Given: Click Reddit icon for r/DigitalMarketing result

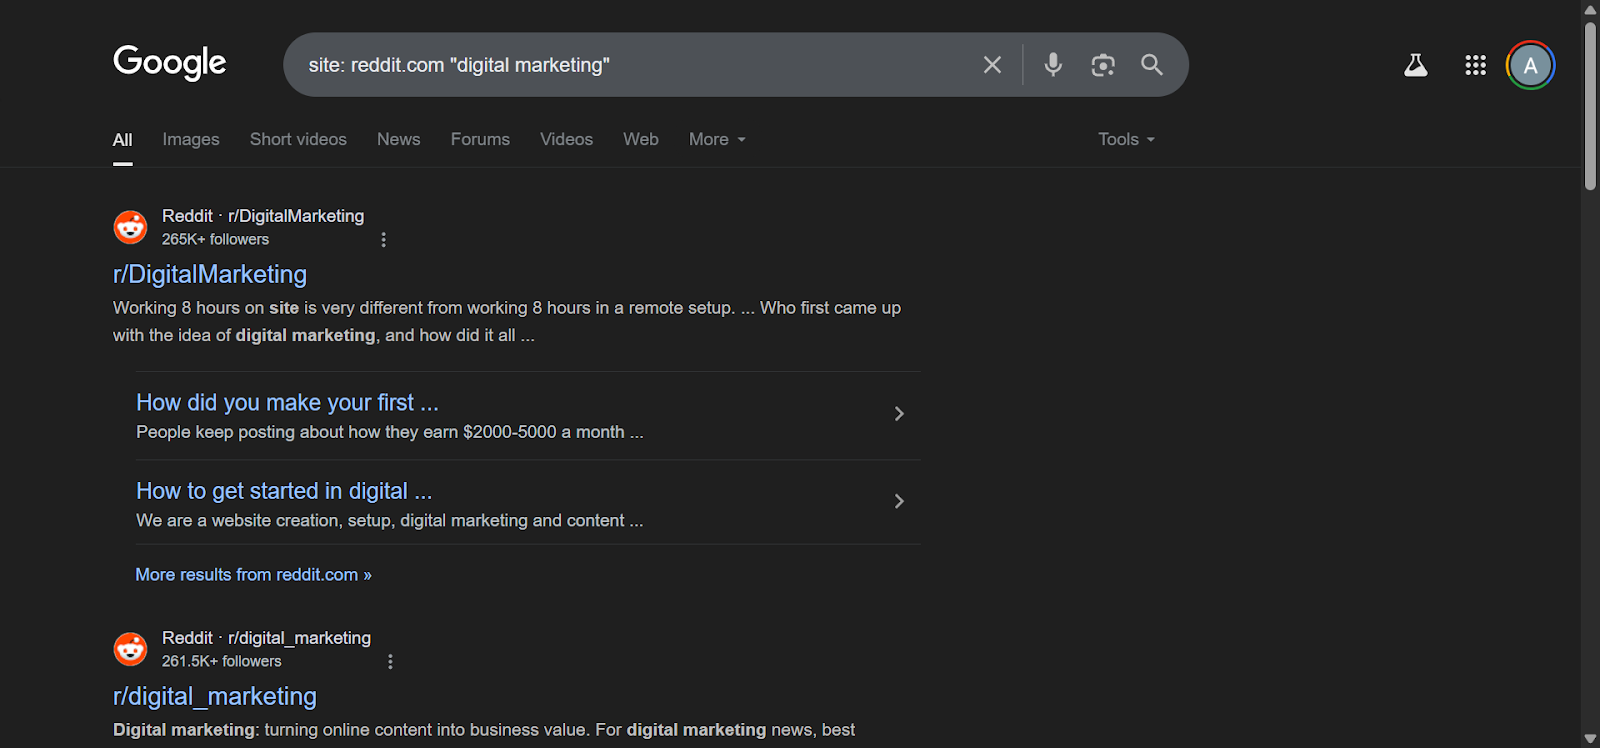Looking at the screenshot, I should (x=130, y=227).
